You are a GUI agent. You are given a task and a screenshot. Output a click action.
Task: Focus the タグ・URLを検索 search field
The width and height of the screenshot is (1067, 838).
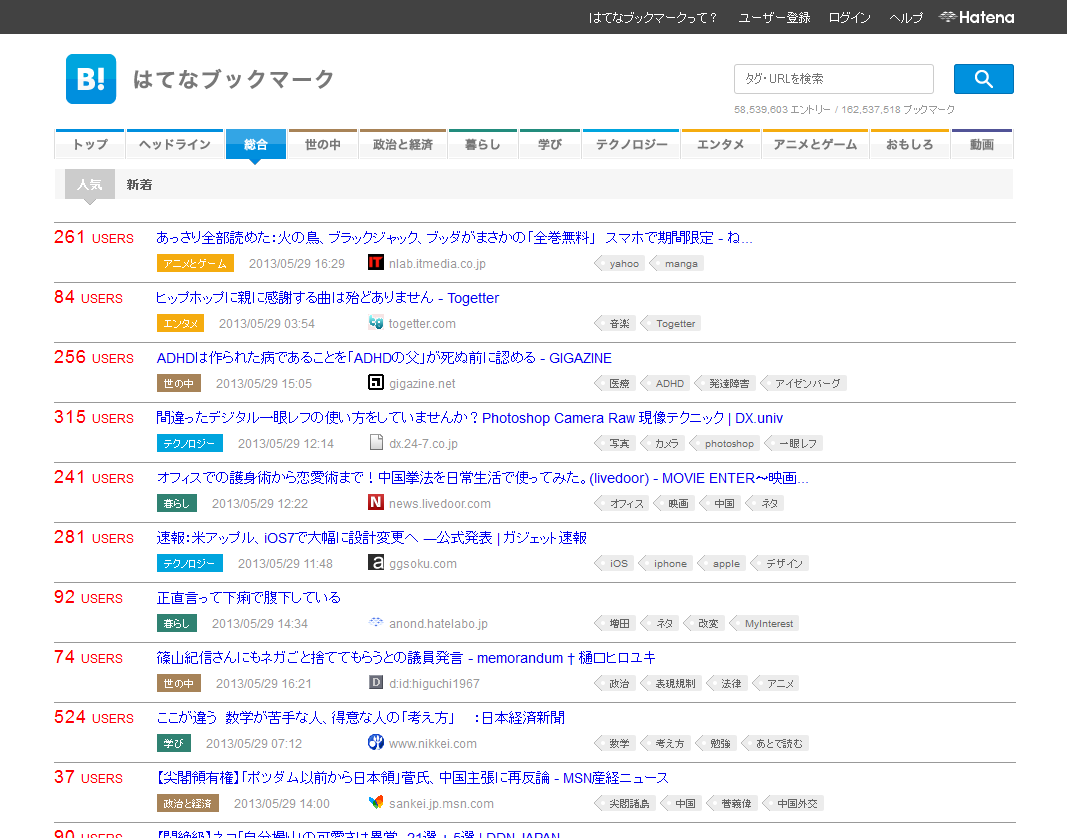[834, 79]
